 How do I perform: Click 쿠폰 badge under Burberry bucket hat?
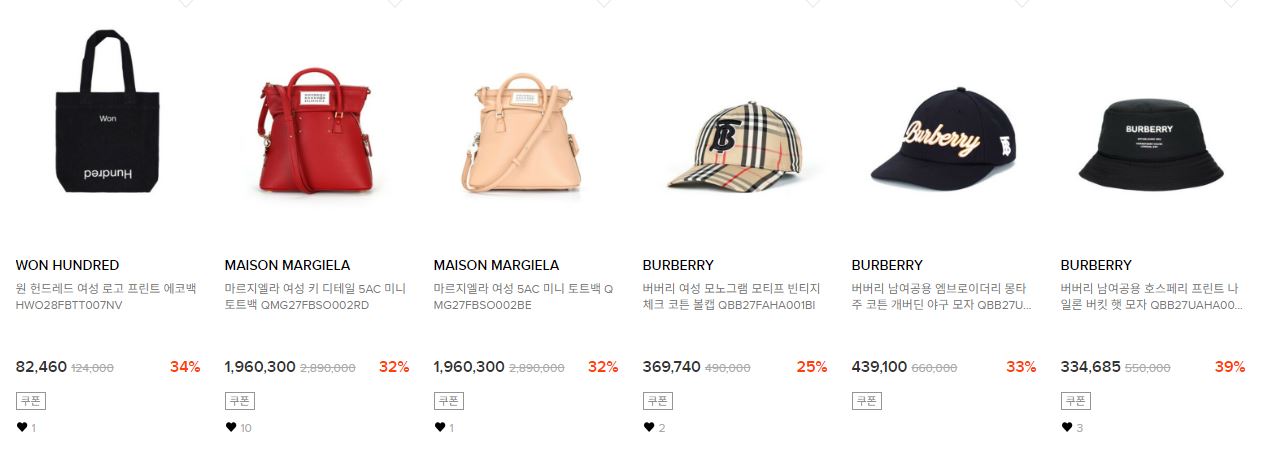tap(1076, 401)
